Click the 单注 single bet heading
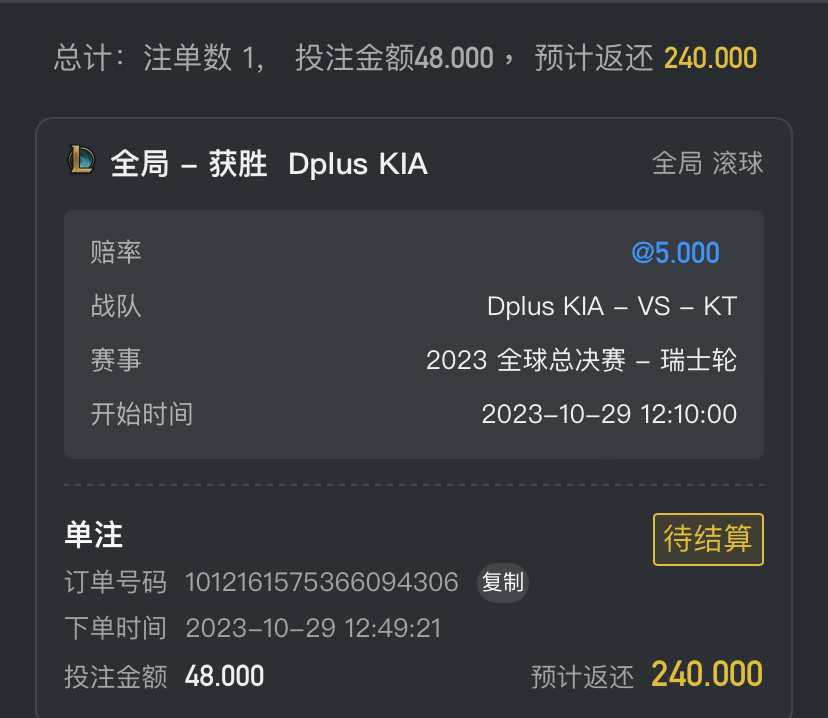 tap(93, 535)
